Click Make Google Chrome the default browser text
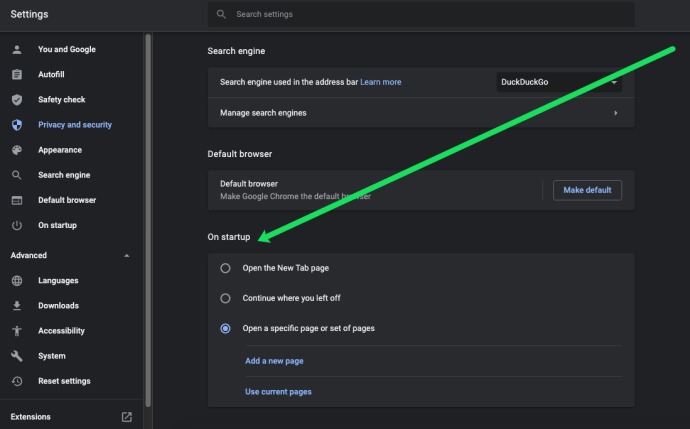The width and height of the screenshot is (690, 429). 295,196
